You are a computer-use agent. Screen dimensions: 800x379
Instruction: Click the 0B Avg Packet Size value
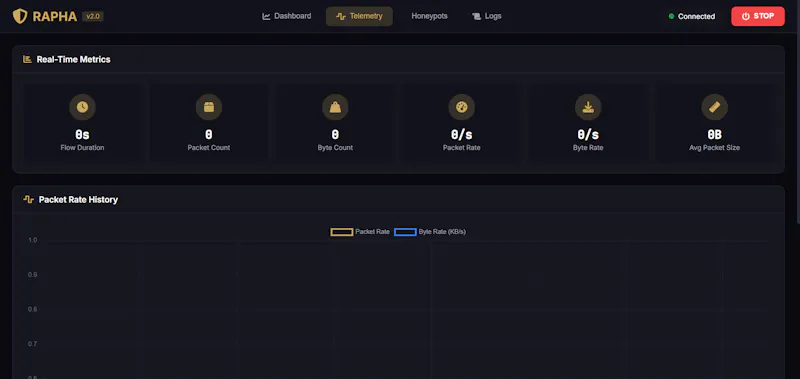click(x=714, y=135)
